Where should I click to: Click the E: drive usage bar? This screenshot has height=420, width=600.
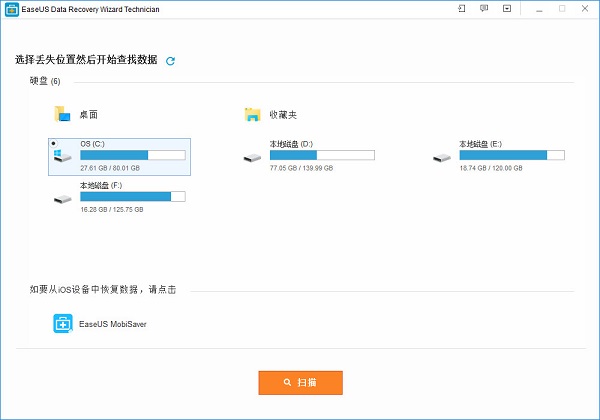click(512, 155)
